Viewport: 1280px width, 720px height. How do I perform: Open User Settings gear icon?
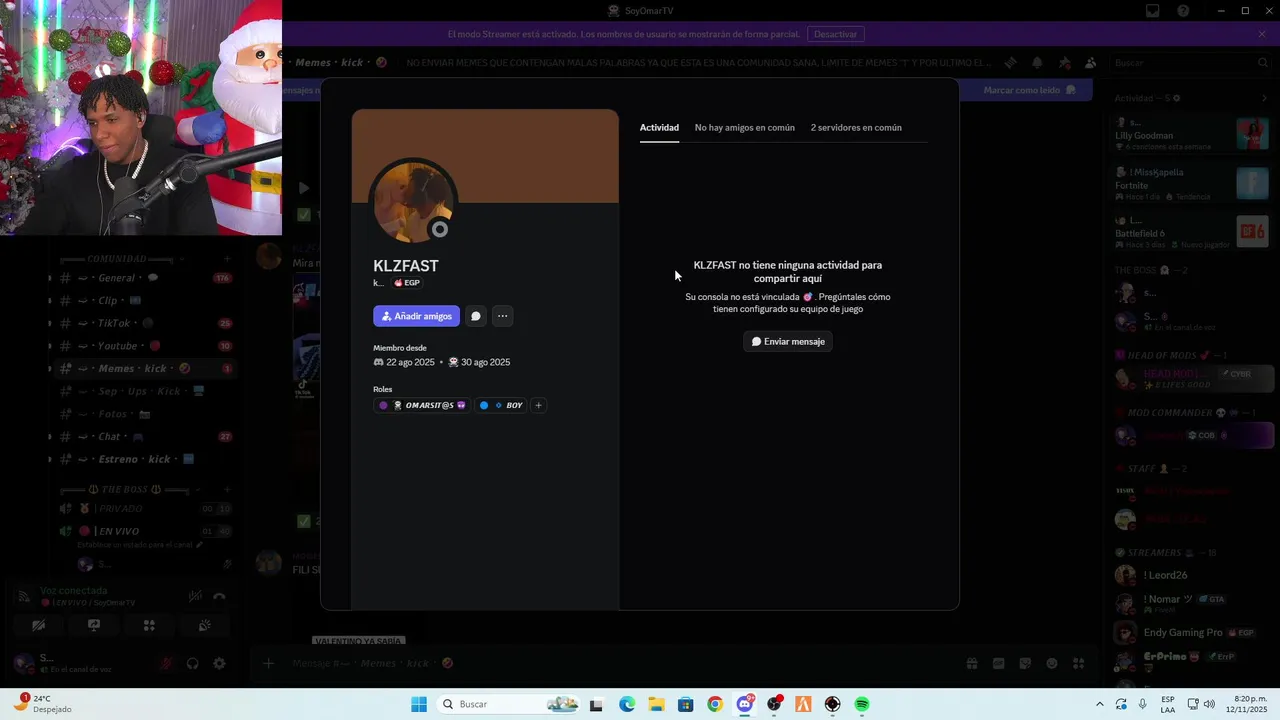(219, 663)
